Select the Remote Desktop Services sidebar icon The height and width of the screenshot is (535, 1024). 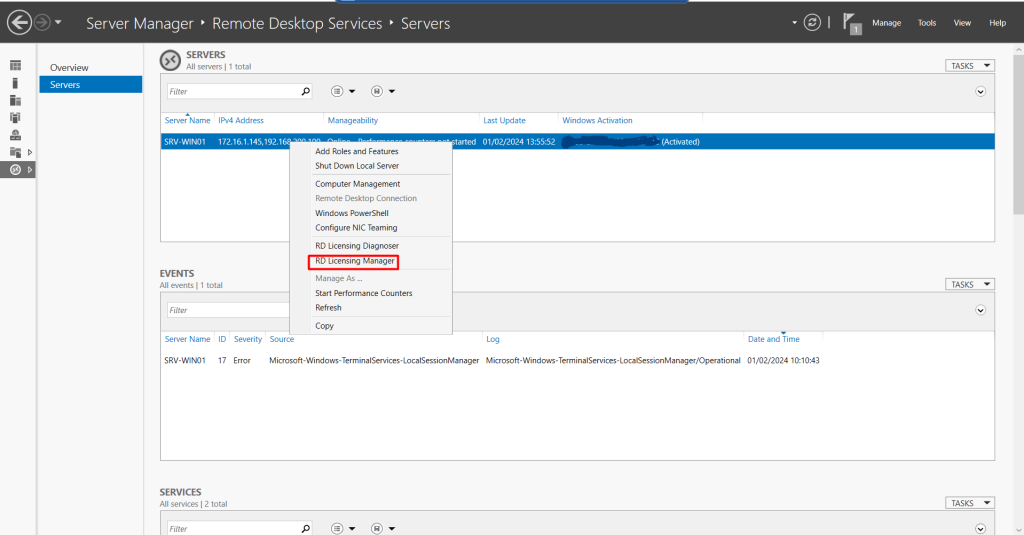click(15, 169)
